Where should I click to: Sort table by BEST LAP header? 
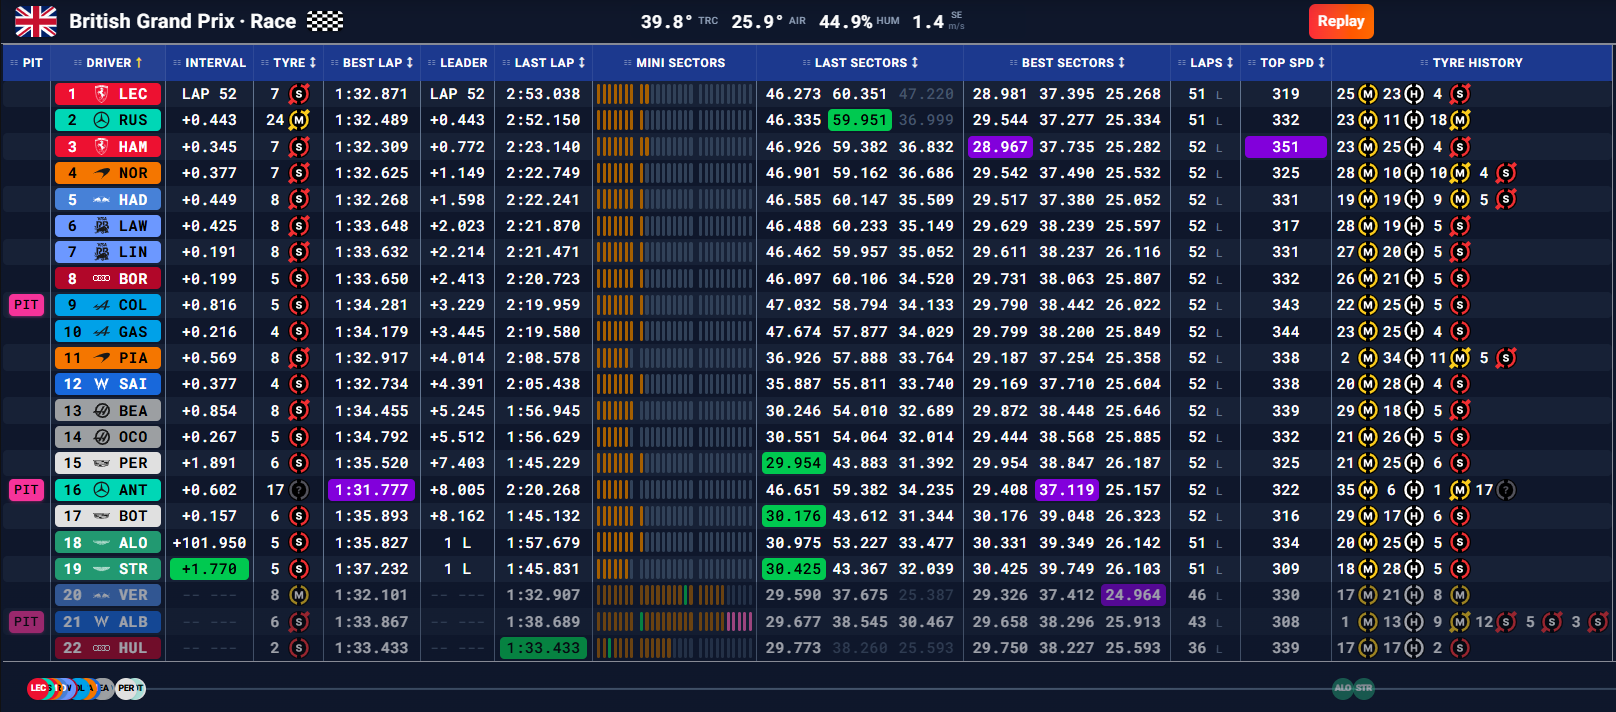click(372, 63)
